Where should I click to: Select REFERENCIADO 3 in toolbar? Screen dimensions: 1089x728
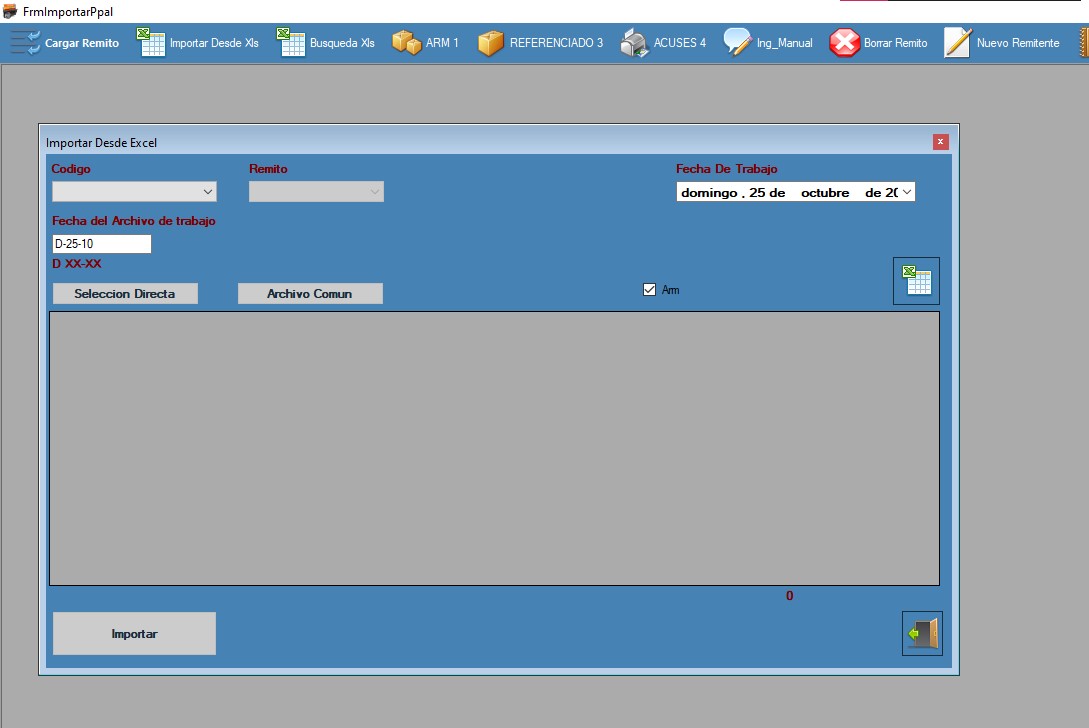pos(540,43)
